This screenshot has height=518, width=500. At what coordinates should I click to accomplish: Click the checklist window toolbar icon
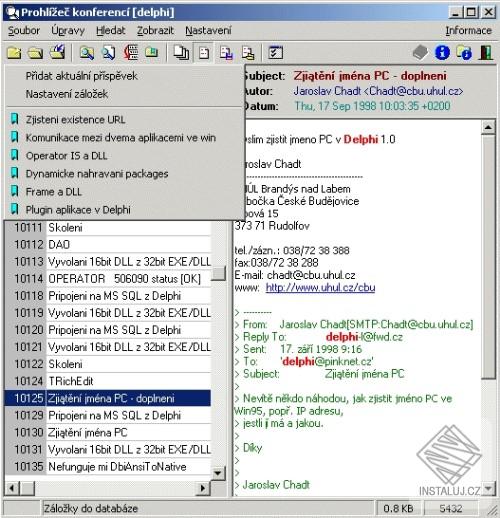276,53
